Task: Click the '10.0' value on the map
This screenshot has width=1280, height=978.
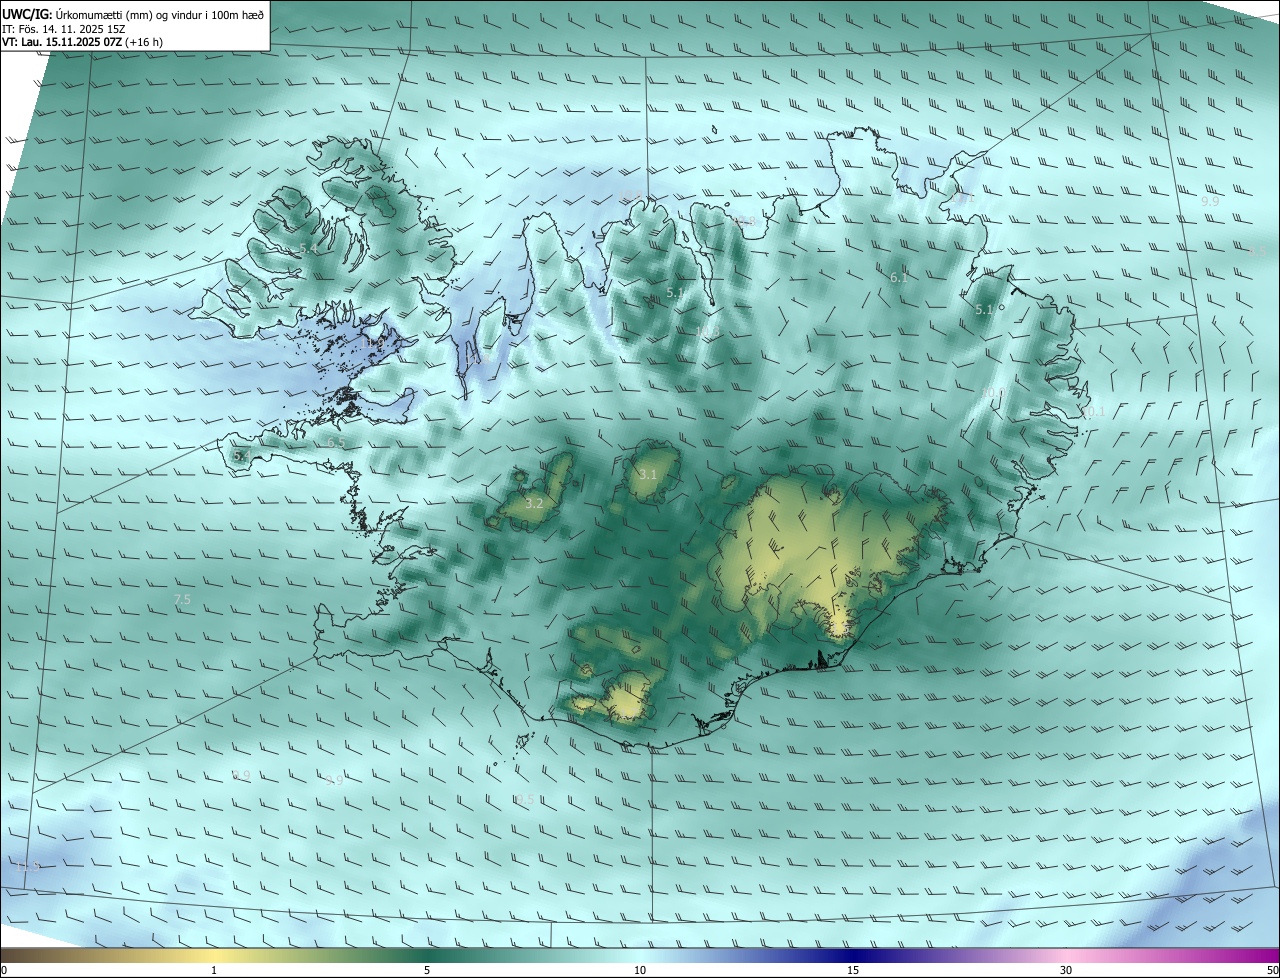Action: (993, 392)
